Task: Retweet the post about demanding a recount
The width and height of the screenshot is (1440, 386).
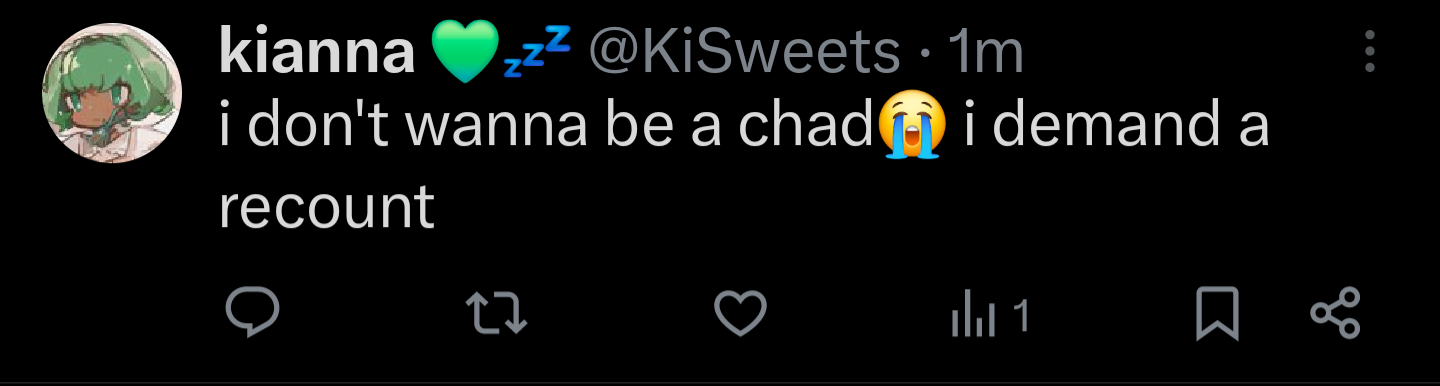Action: [498, 315]
